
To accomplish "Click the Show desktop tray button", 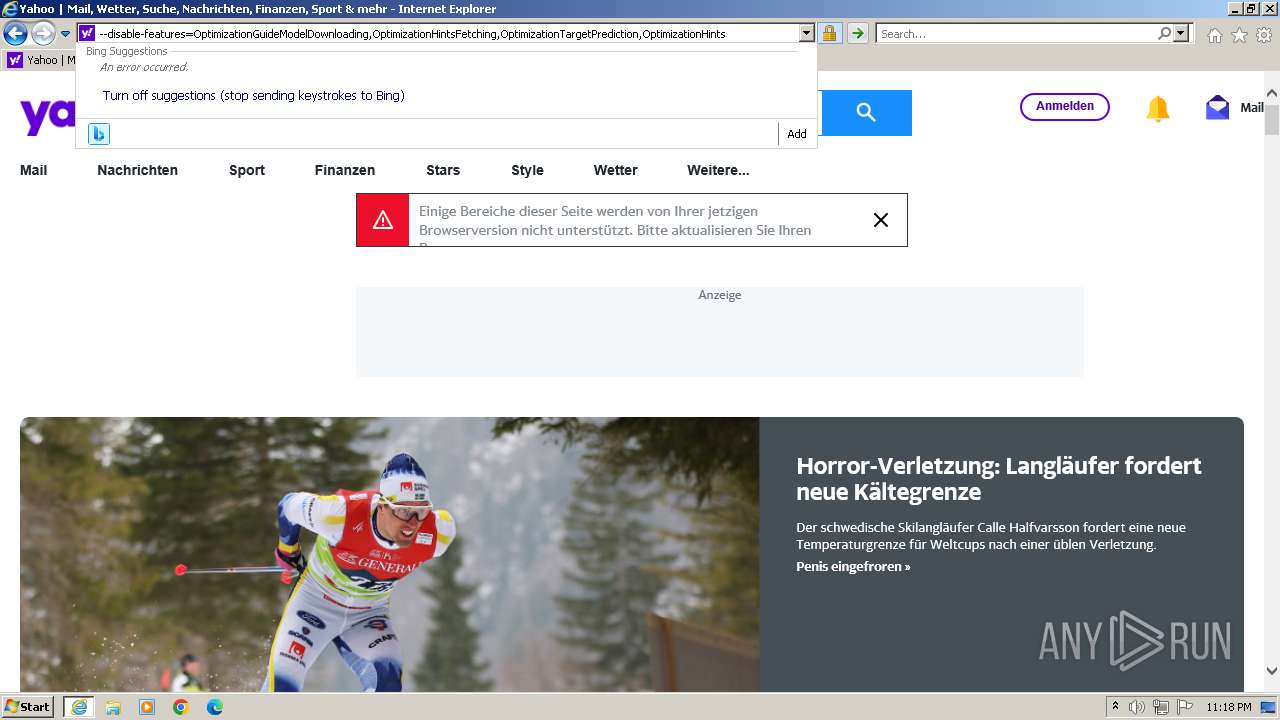I will pyautogui.click(x=1269, y=707).
